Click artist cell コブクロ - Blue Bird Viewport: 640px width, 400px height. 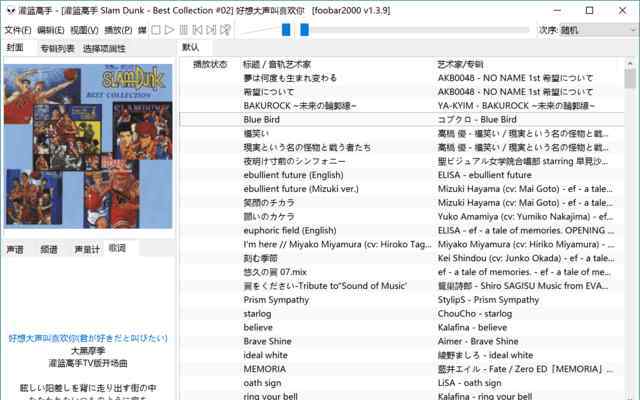[x=477, y=120]
